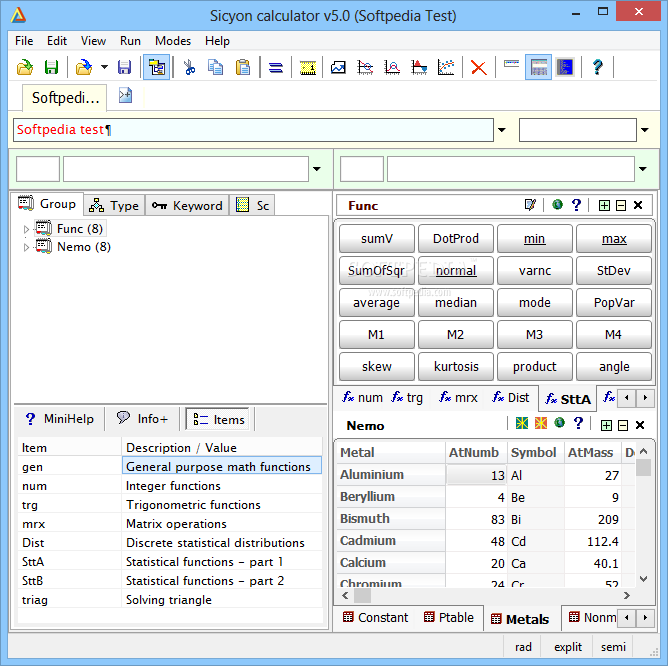Expand Func panel with plus icon
The height and width of the screenshot is (666, 668).
coord(604,205)
